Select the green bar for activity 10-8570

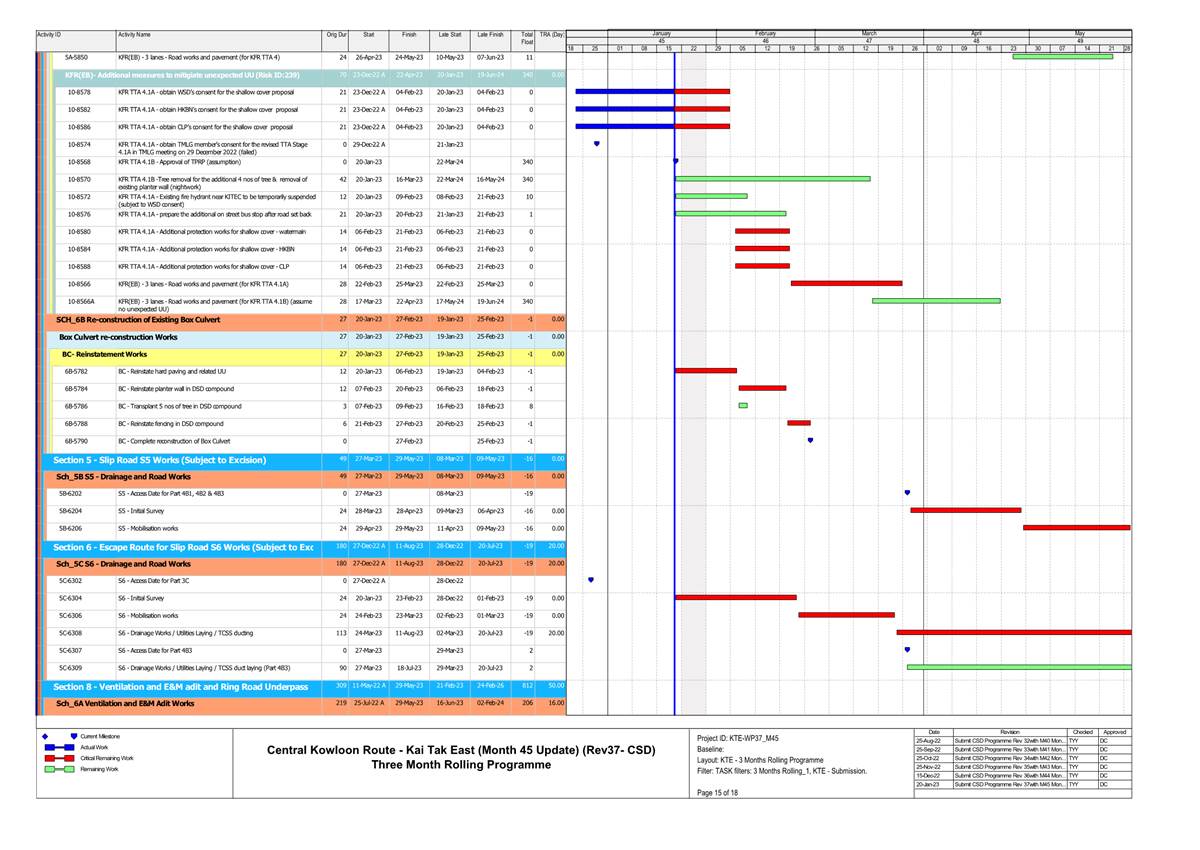pos(772,179)
